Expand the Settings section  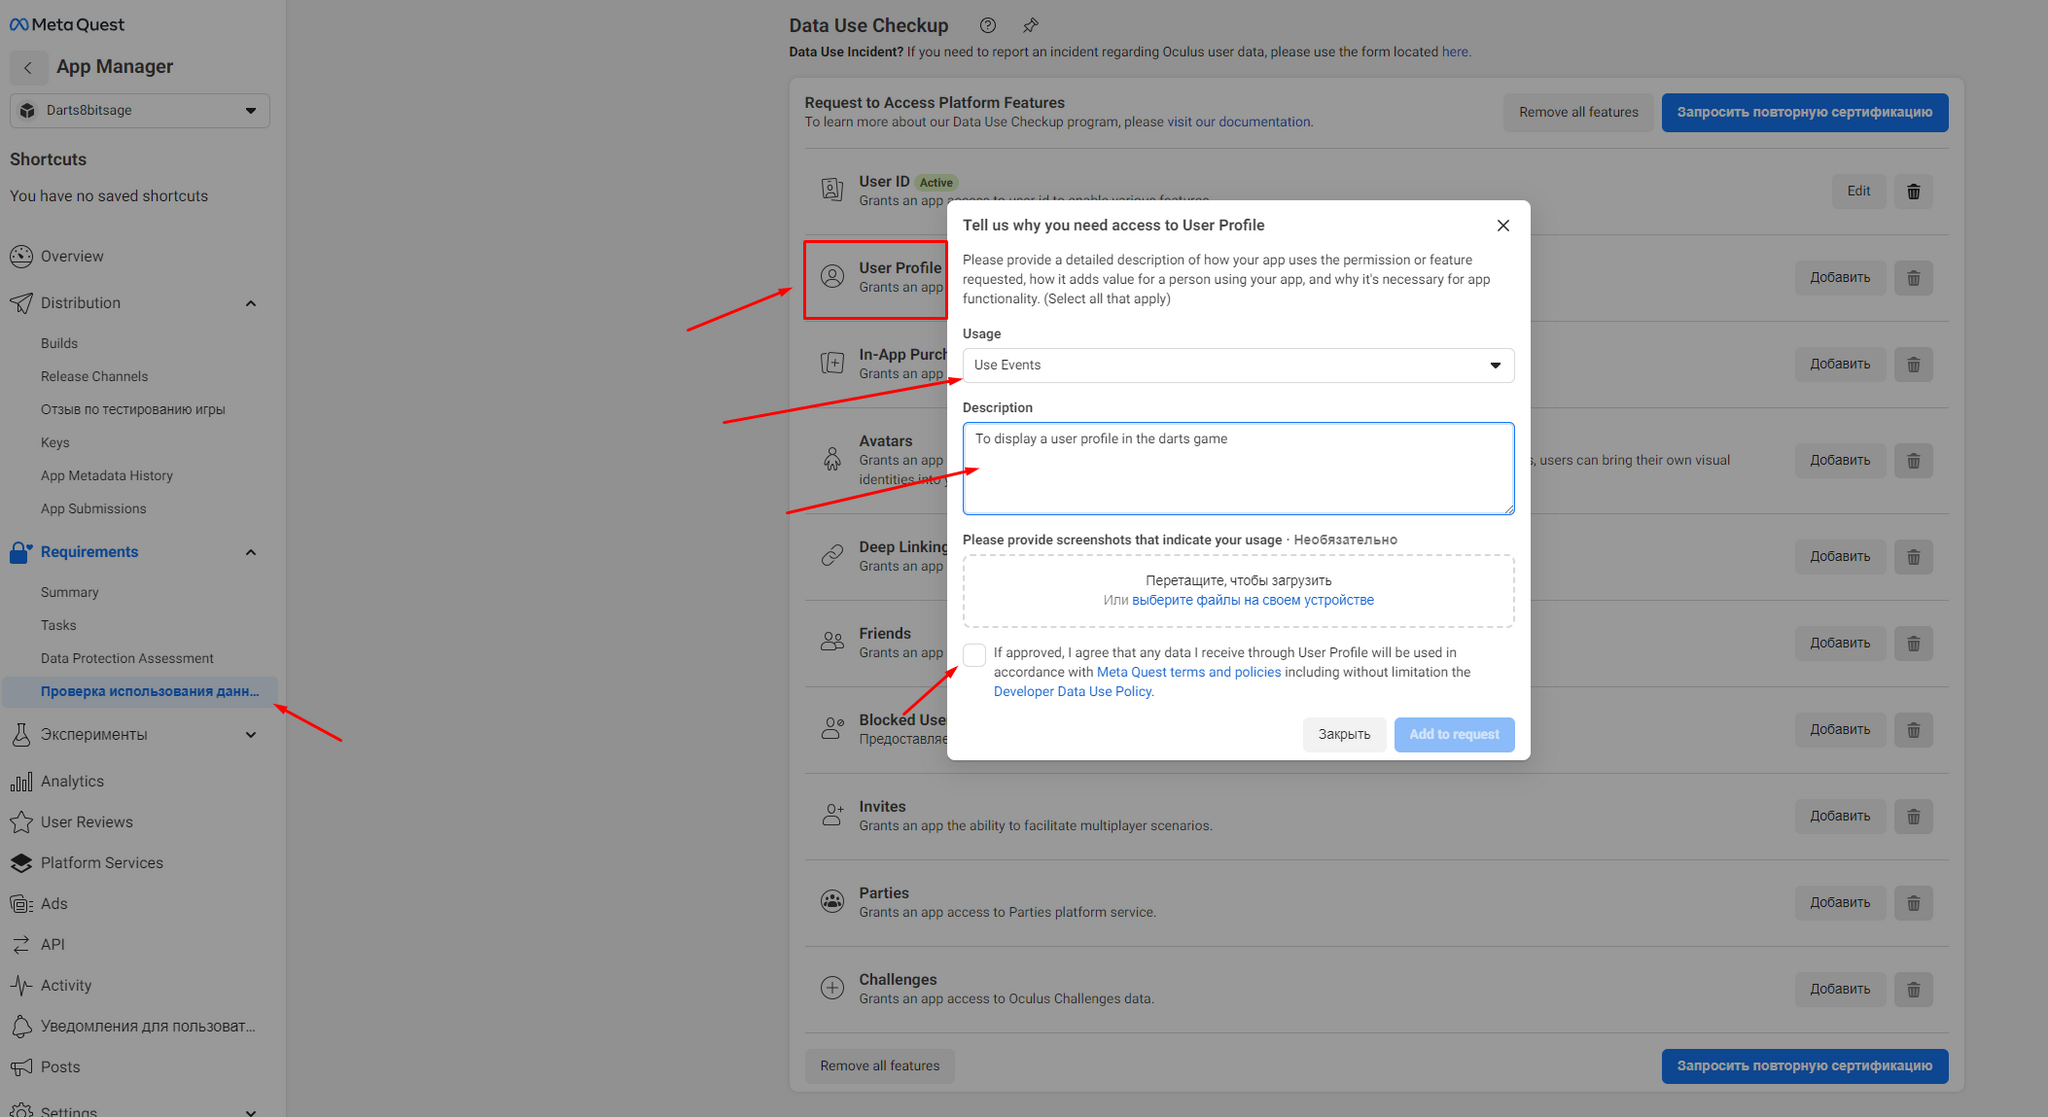pyautogui.click(x=251, y=1111)
